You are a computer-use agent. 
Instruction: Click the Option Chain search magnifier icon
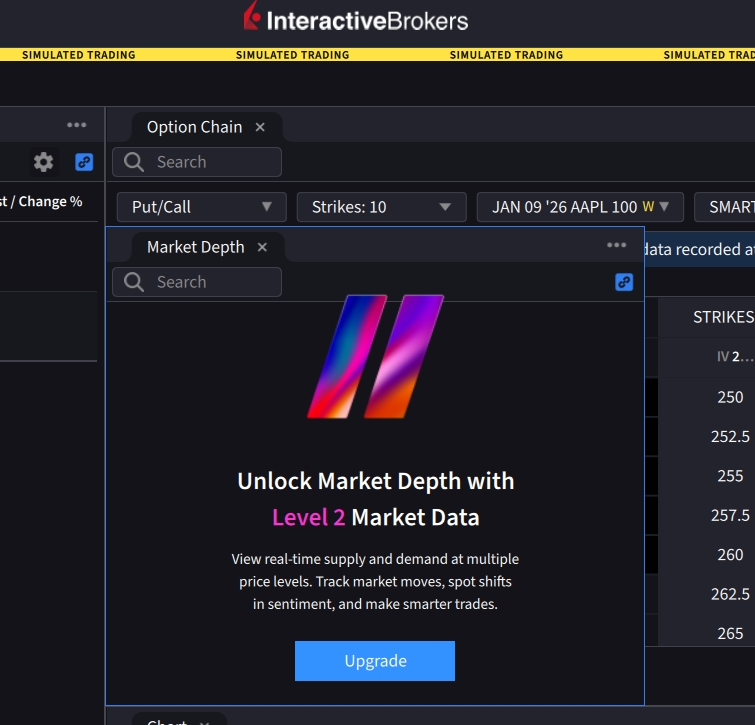pyautogui.click(x=133, y=162)
